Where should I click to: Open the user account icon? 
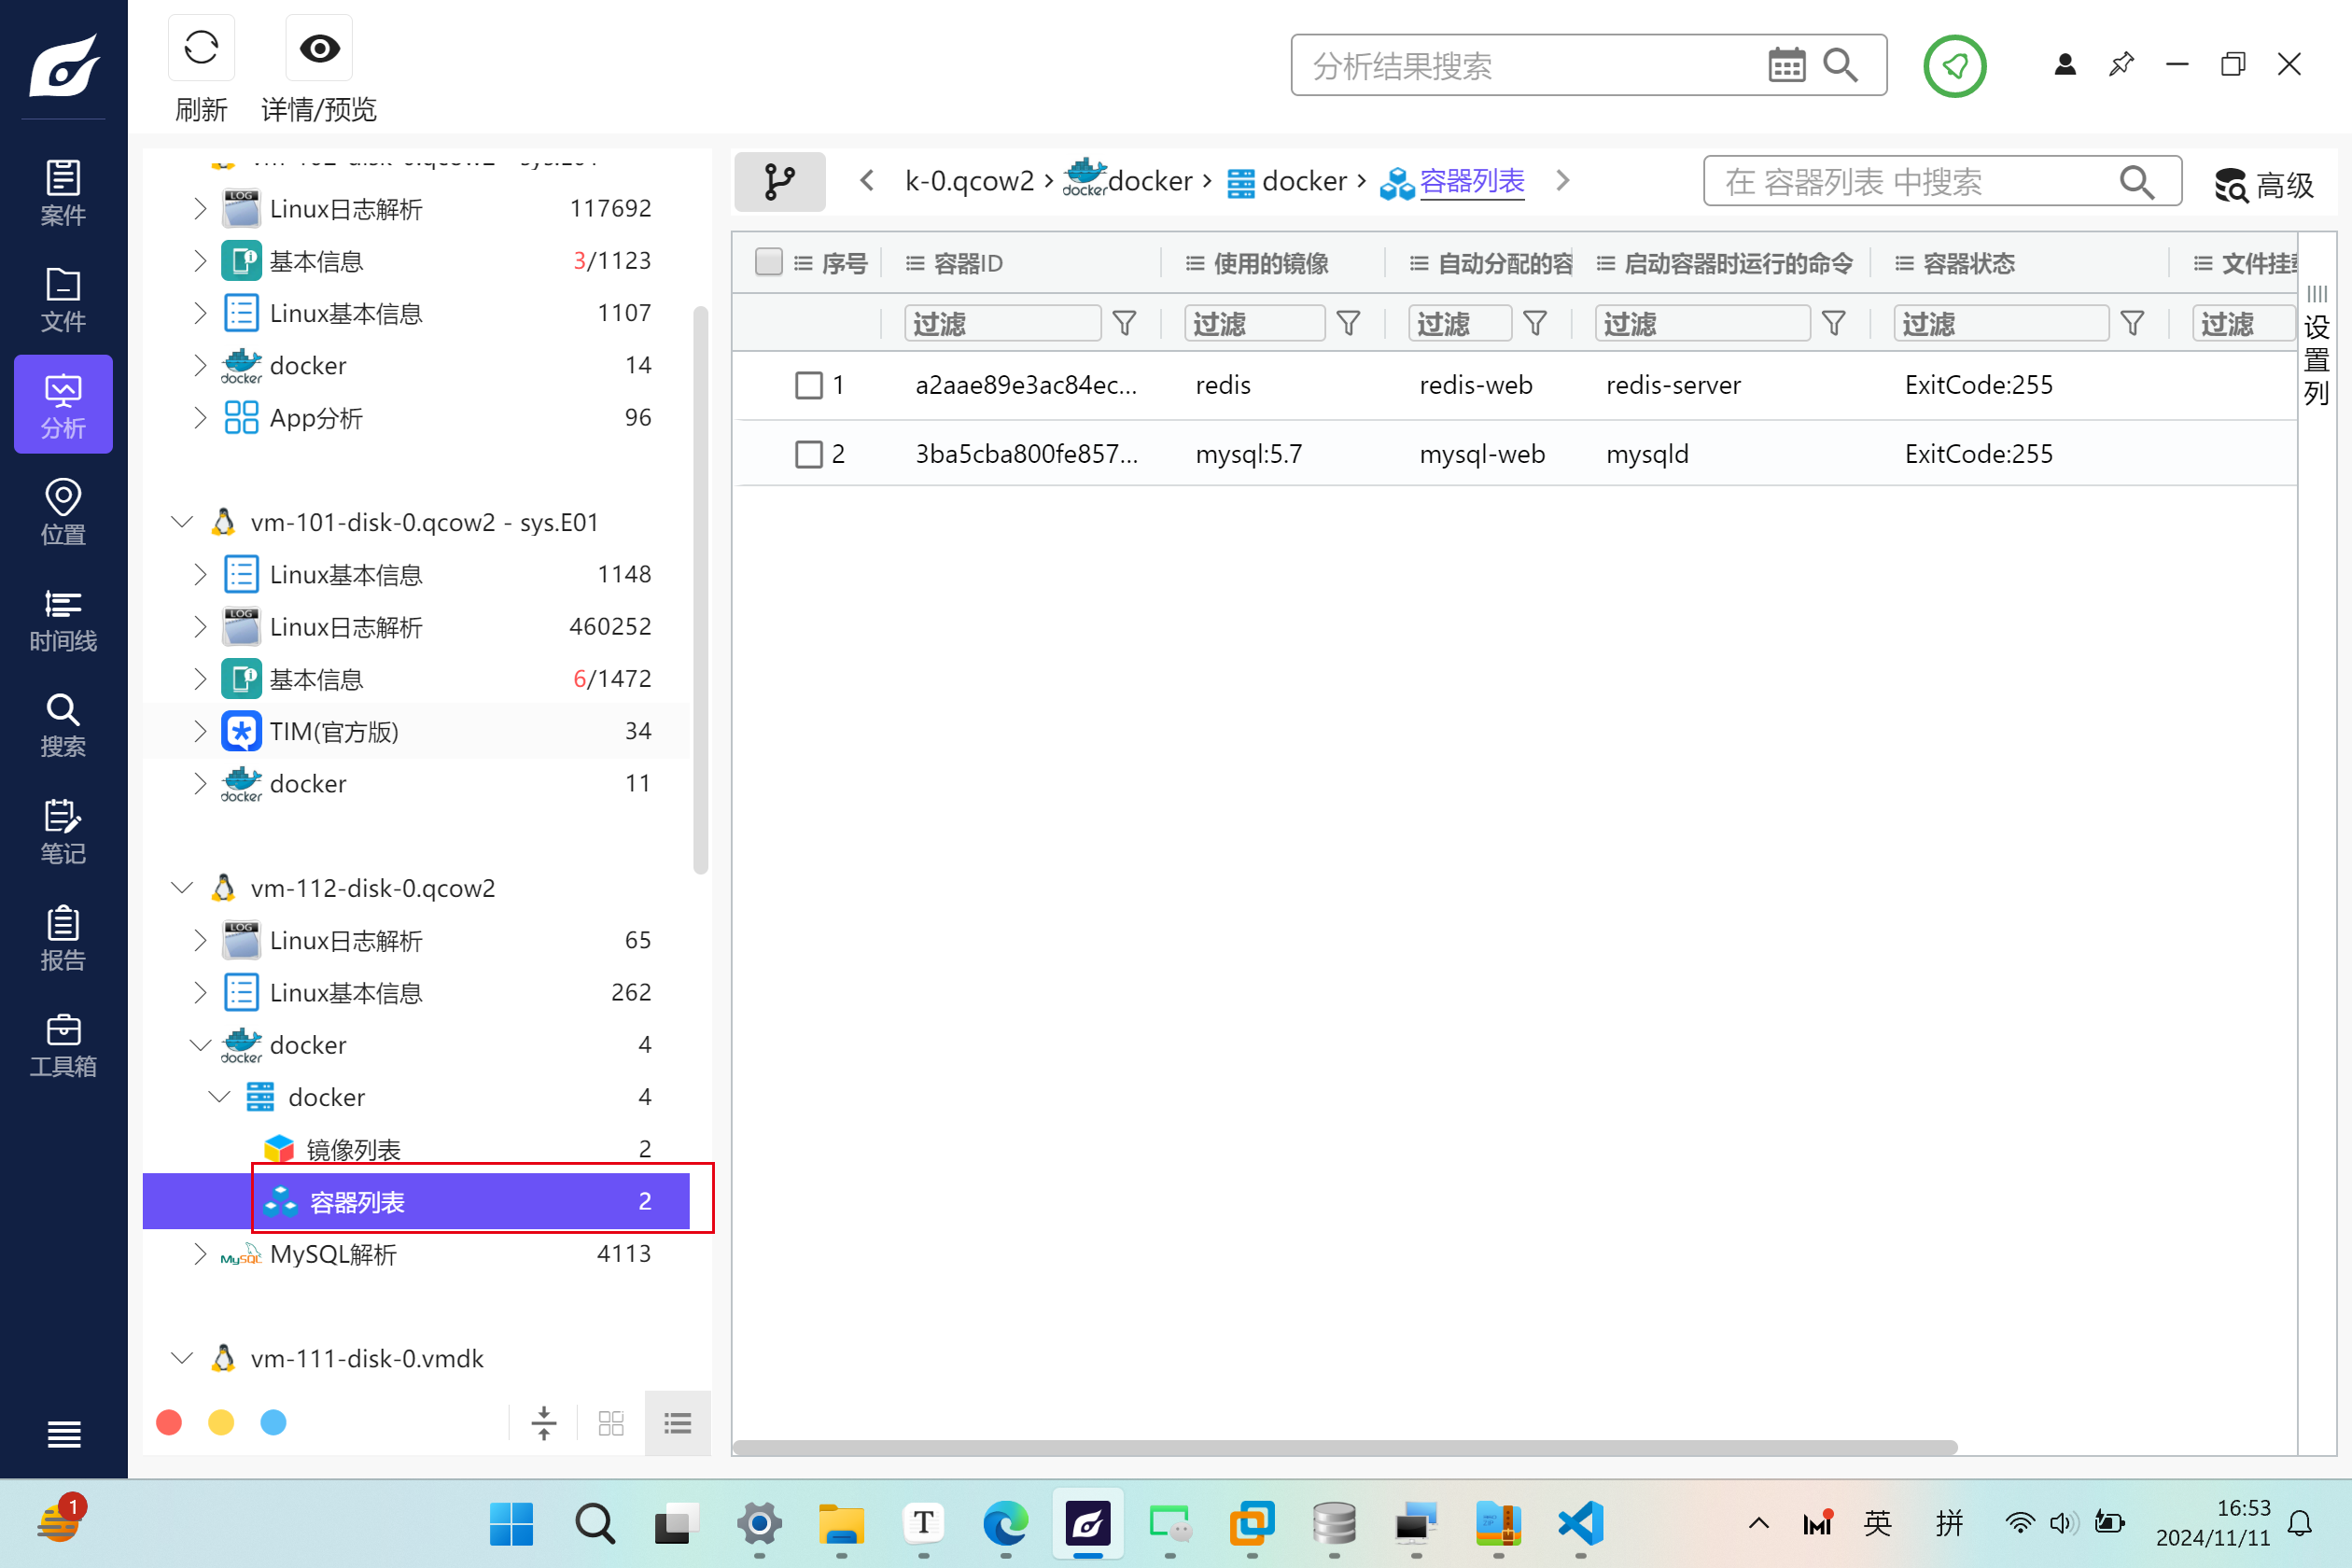click(2064, 65)
